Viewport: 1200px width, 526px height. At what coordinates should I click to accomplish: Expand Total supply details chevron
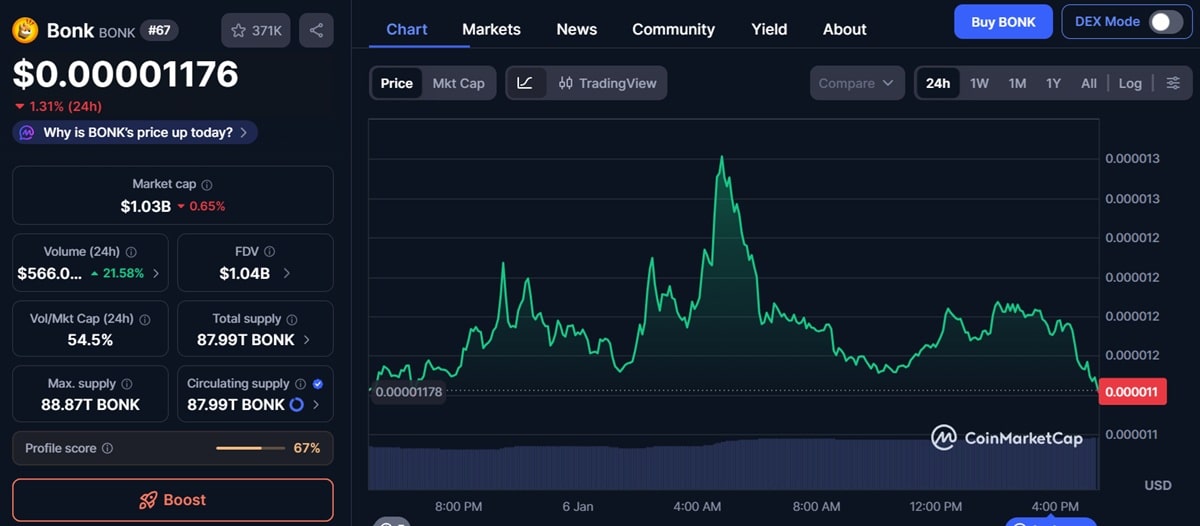306,340
